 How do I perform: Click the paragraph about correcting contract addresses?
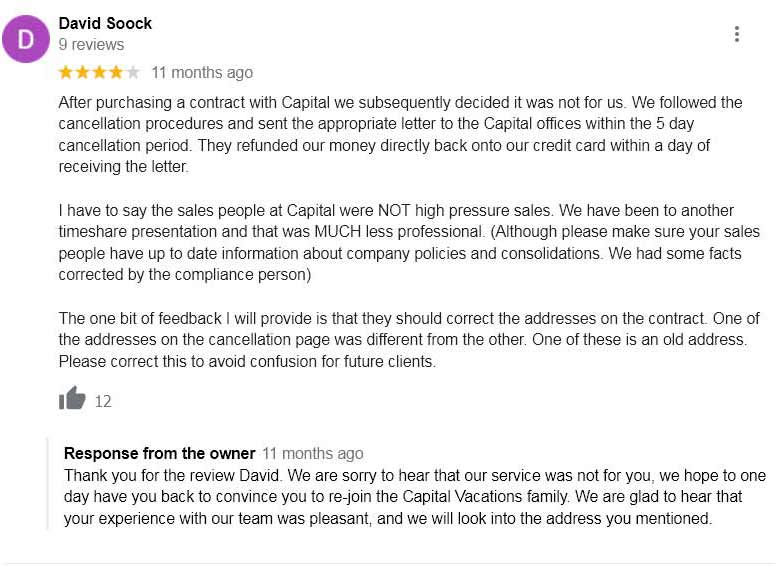(x=400, y=340)
